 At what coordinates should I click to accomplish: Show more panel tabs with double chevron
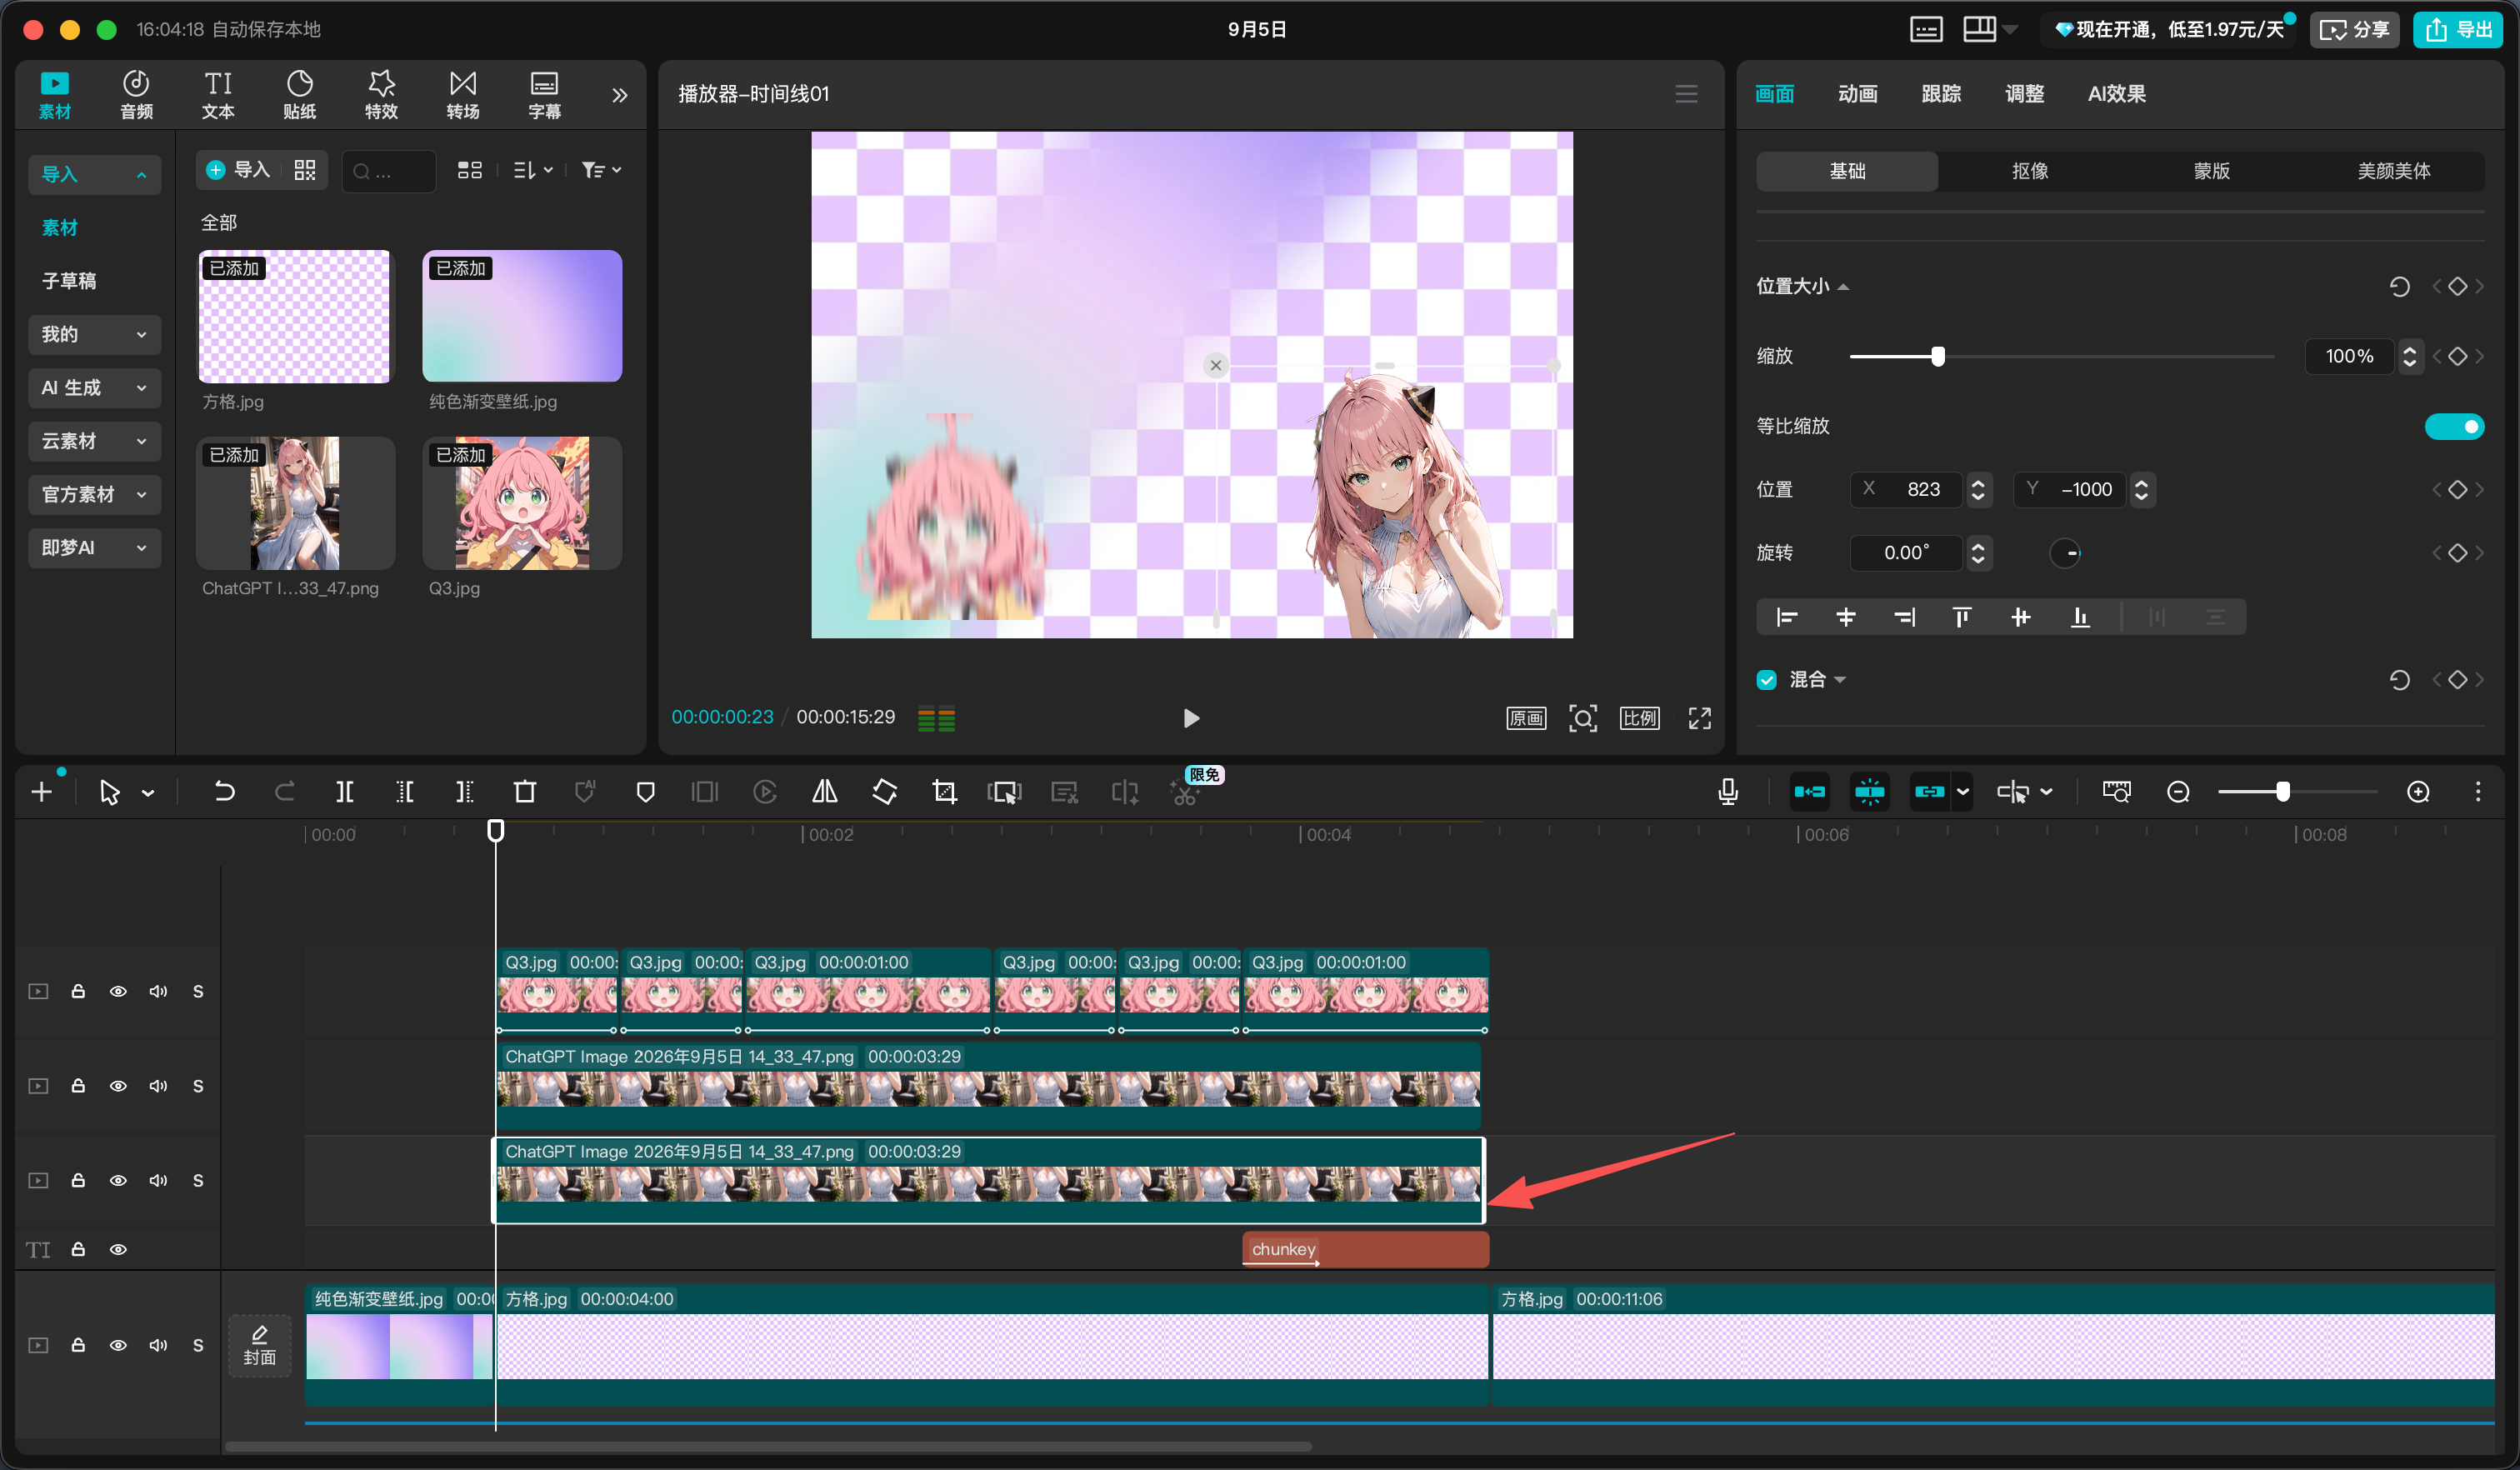[619, 95]
